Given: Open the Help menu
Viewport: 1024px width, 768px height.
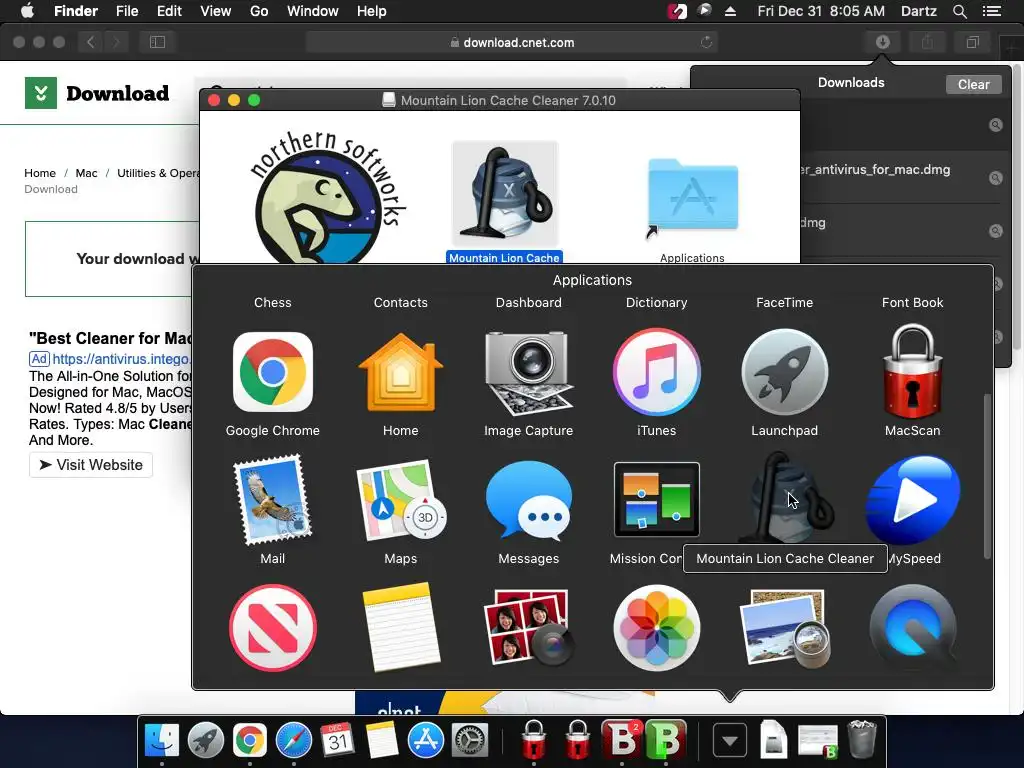Looking at the screenshot, I should click(372, 11).
